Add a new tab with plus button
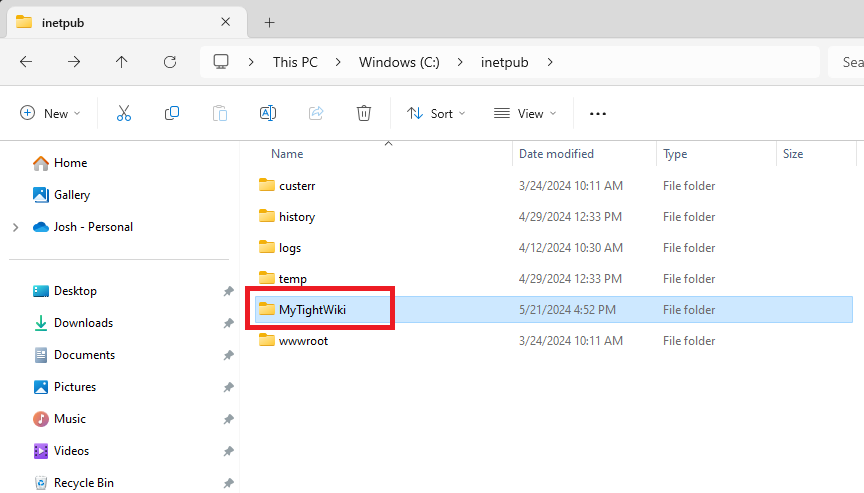Screen dimensions: 864x493 coord(269,22)
